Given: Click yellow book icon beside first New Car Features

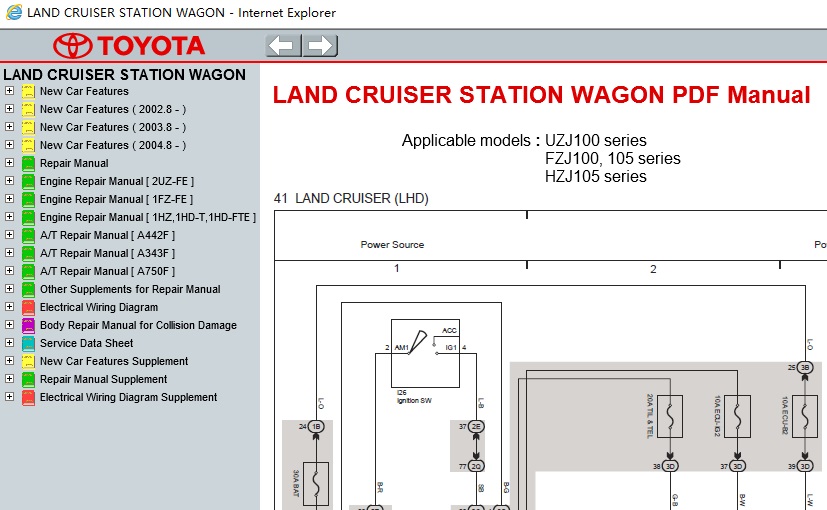Looking at the screenshot, I should click(28, 91).
